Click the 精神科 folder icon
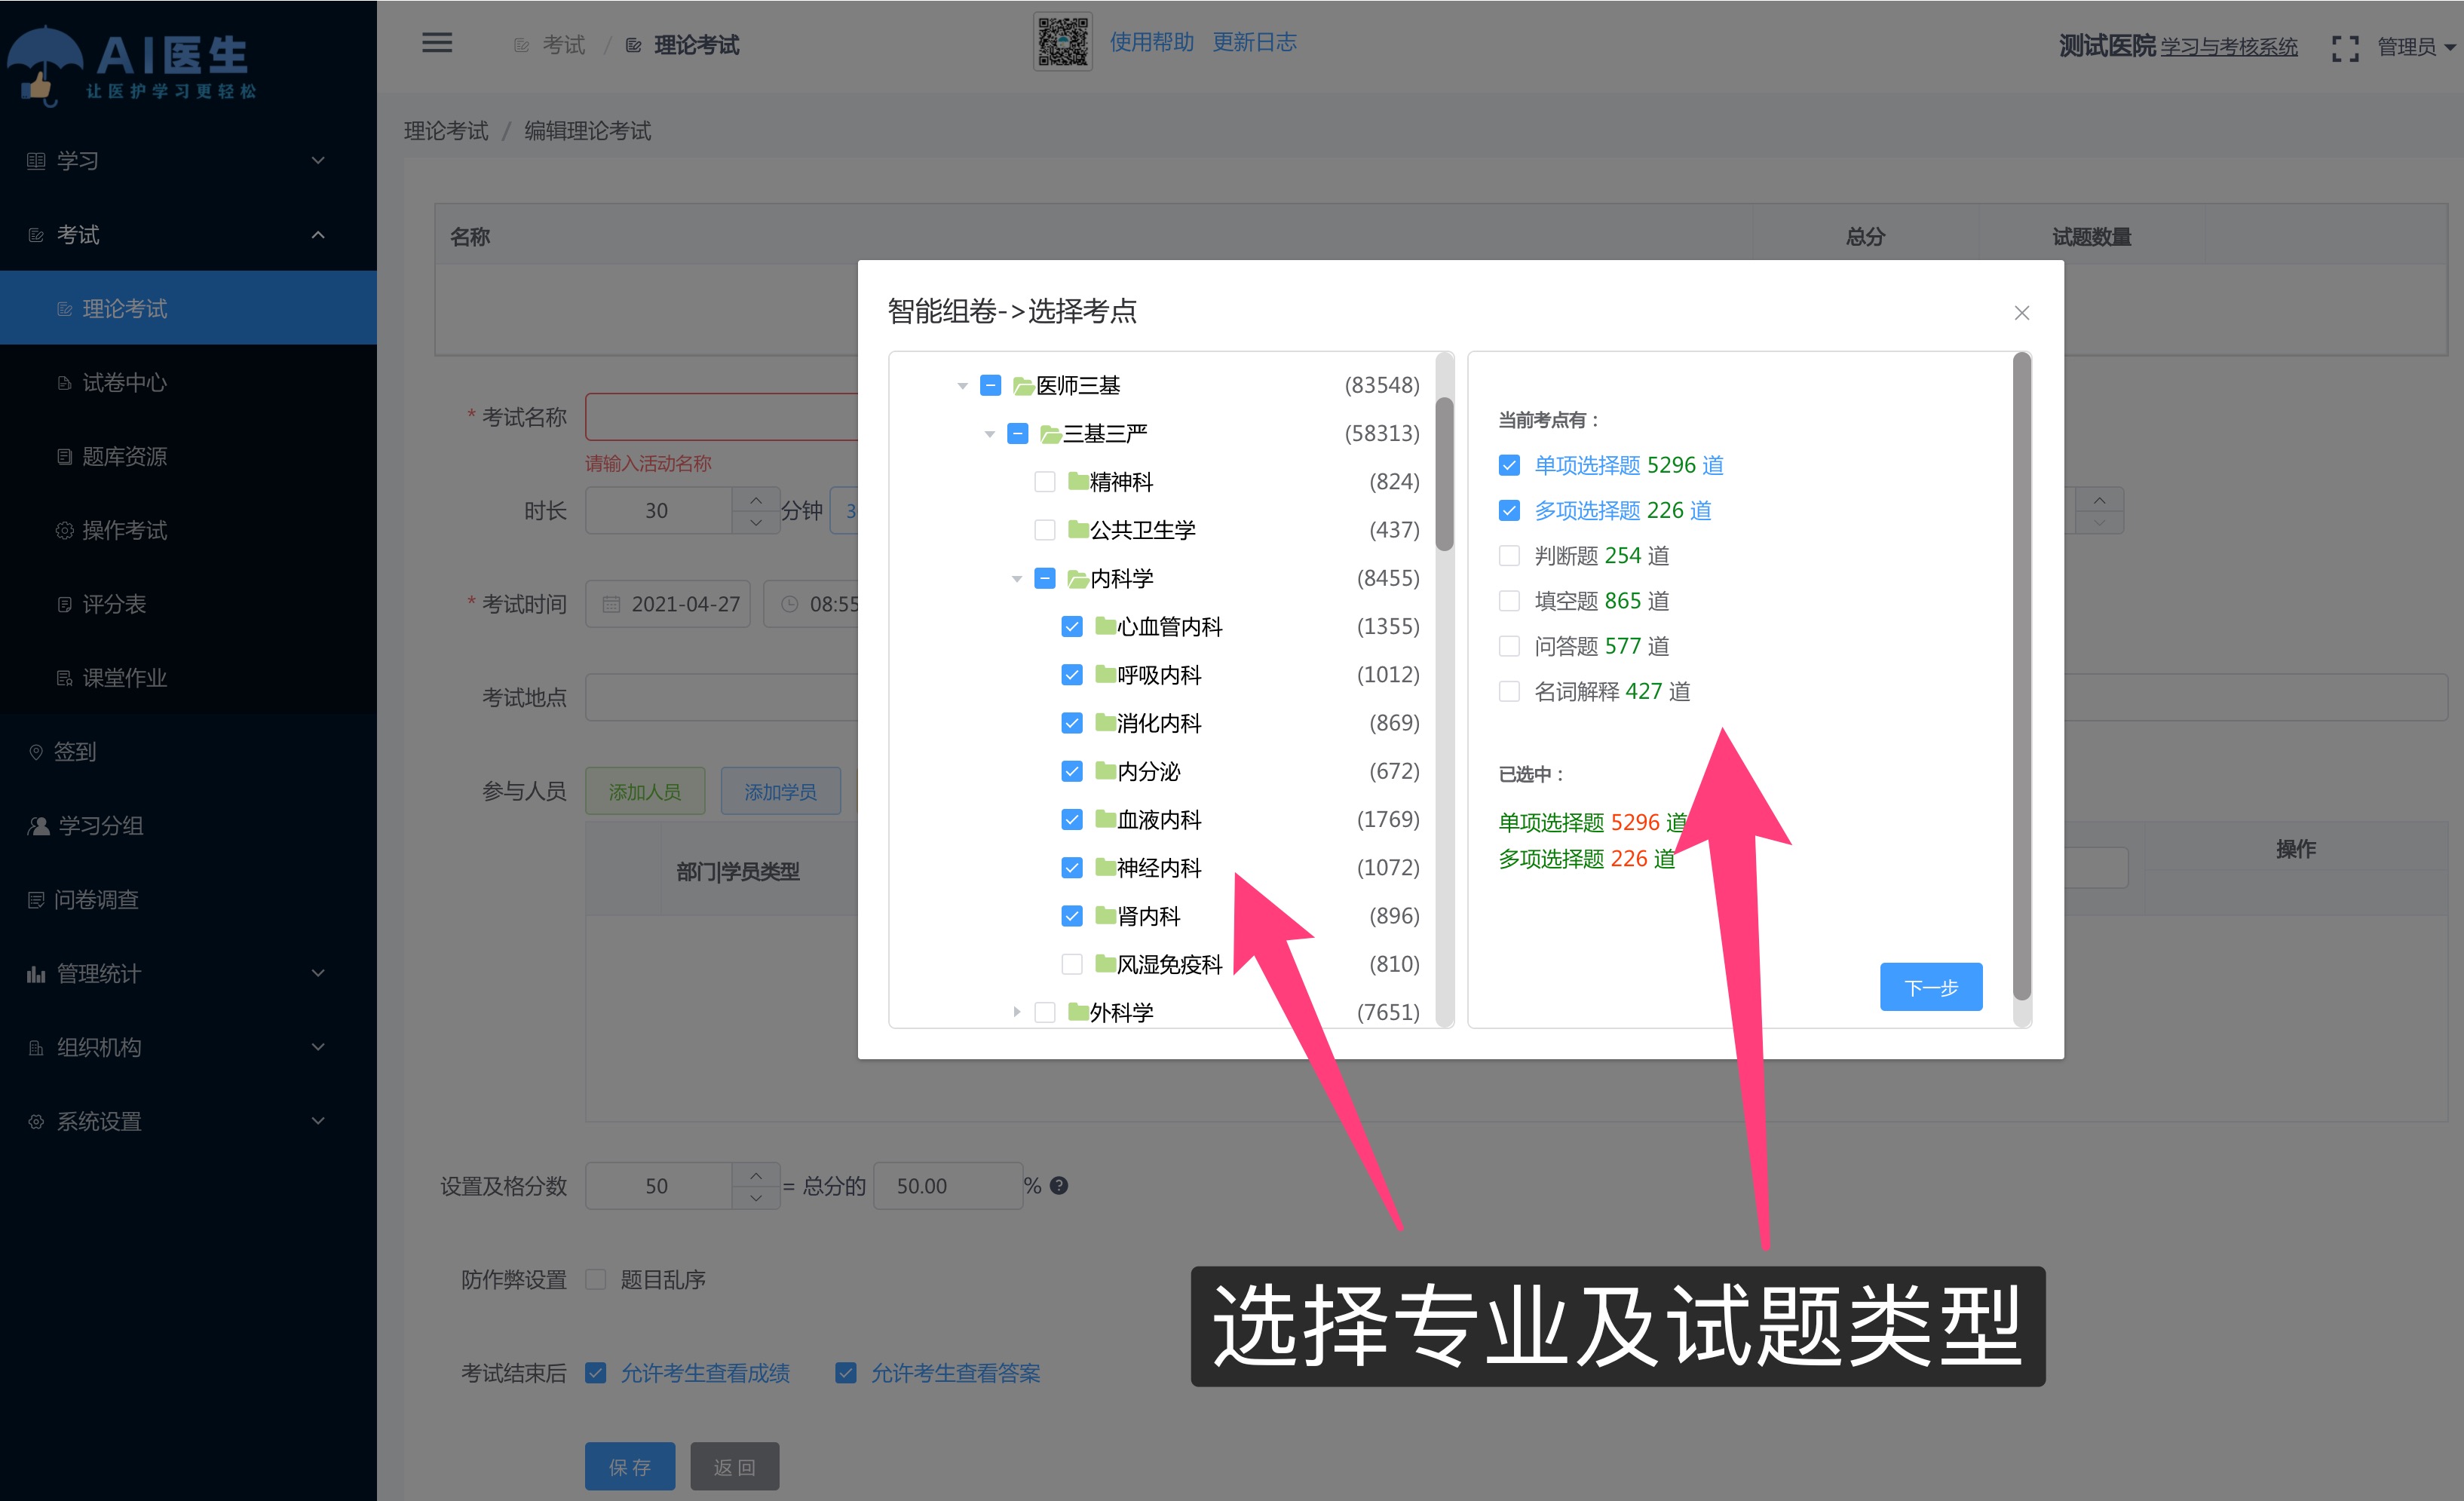 (1078, 481)
